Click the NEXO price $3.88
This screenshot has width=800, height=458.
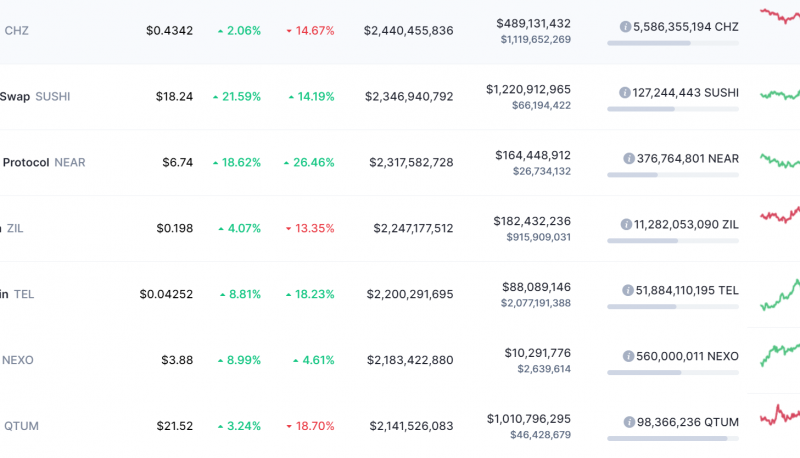[177, 360]
